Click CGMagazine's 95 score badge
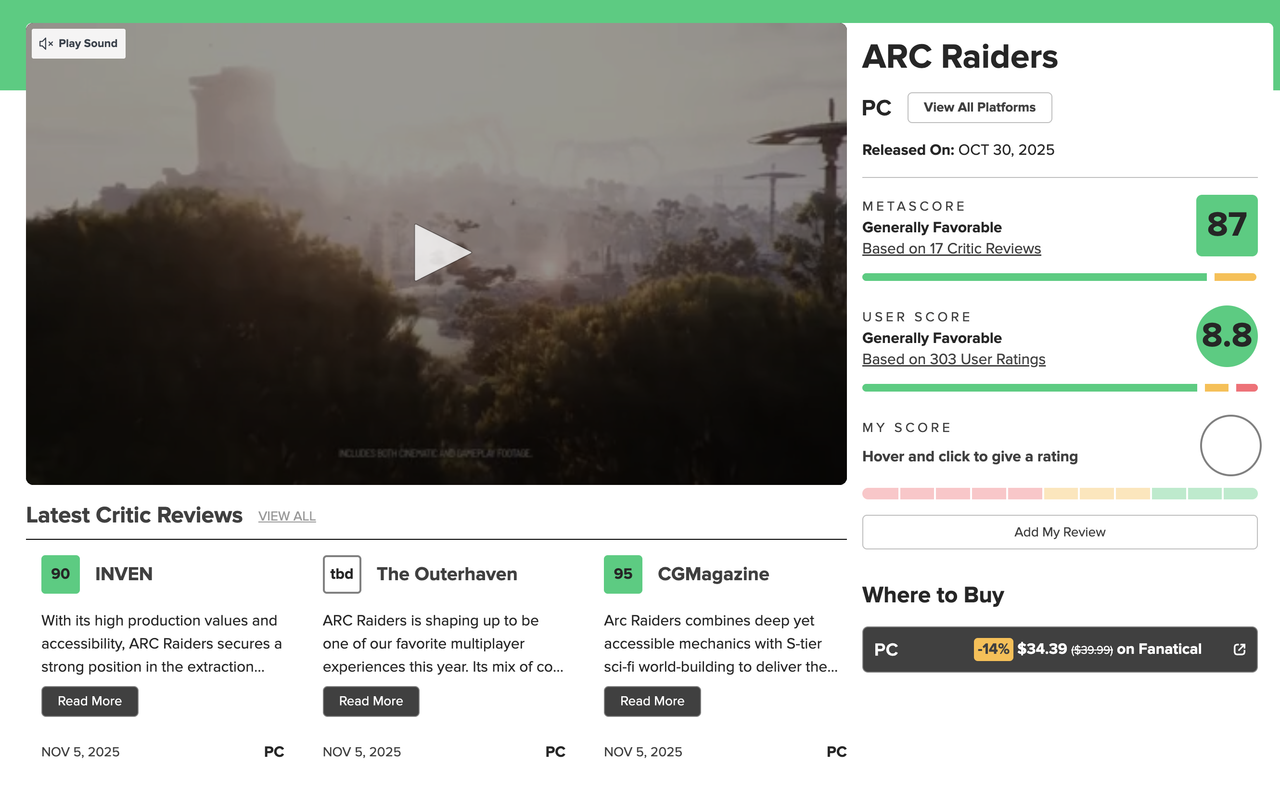The width and height of the screenshot is (1280, 788). click(623, 574)
